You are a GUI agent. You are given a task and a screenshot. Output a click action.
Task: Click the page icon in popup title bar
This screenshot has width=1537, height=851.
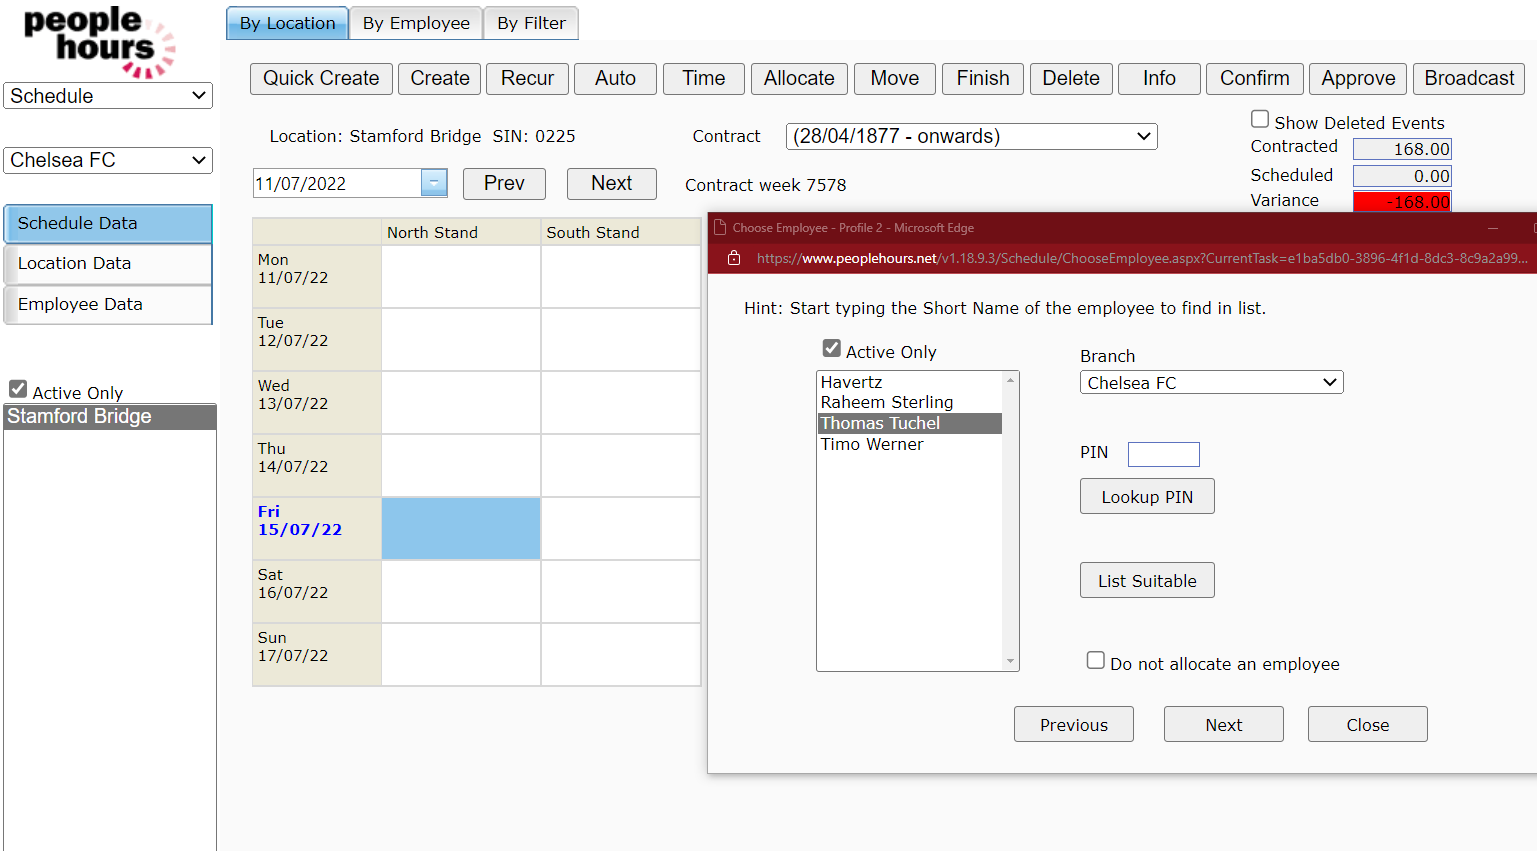pos(720,228)
